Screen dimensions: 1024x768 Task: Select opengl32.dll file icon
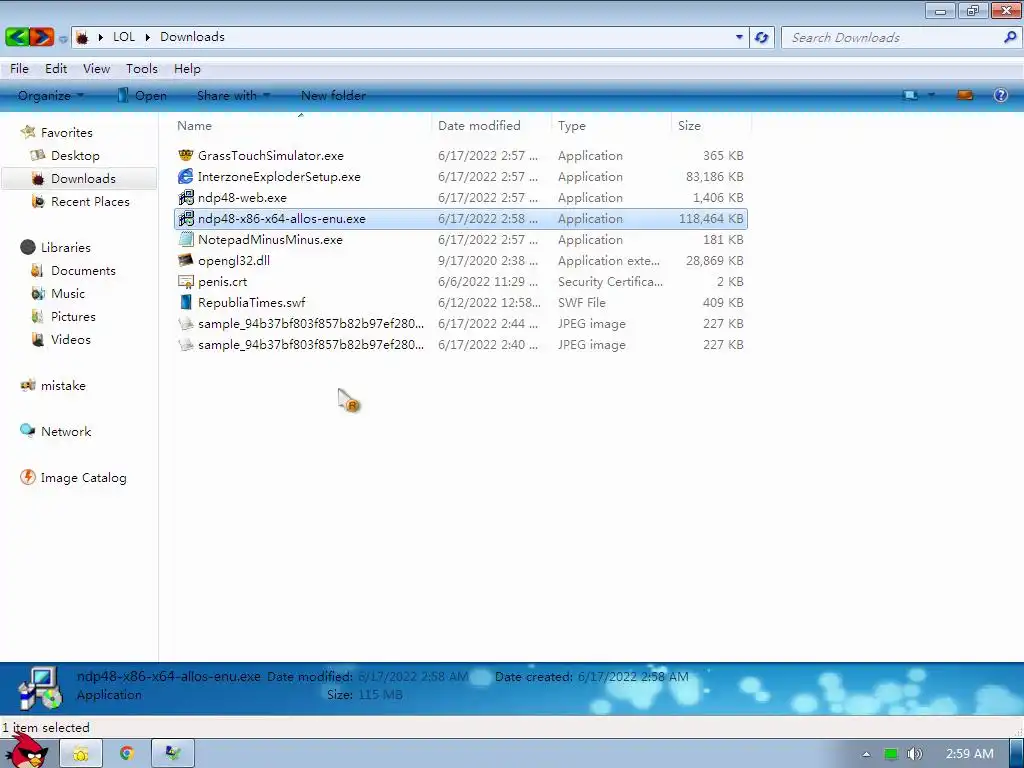point(186,261)
